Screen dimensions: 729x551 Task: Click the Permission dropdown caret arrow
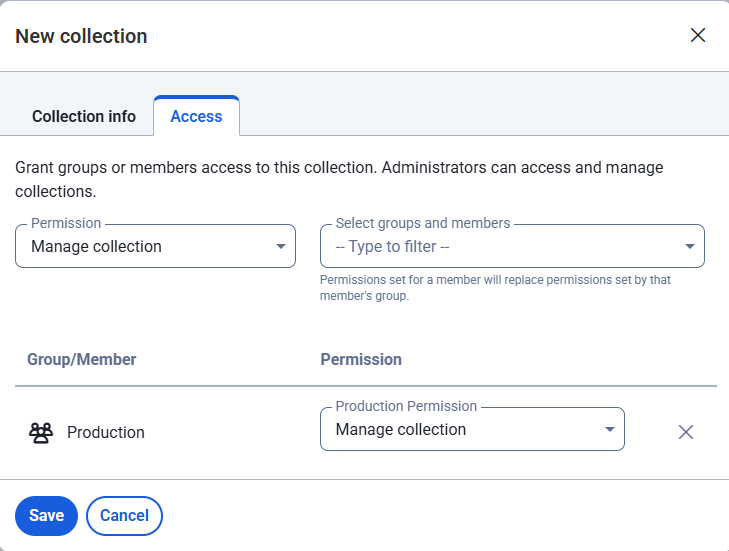pos(281,247)
